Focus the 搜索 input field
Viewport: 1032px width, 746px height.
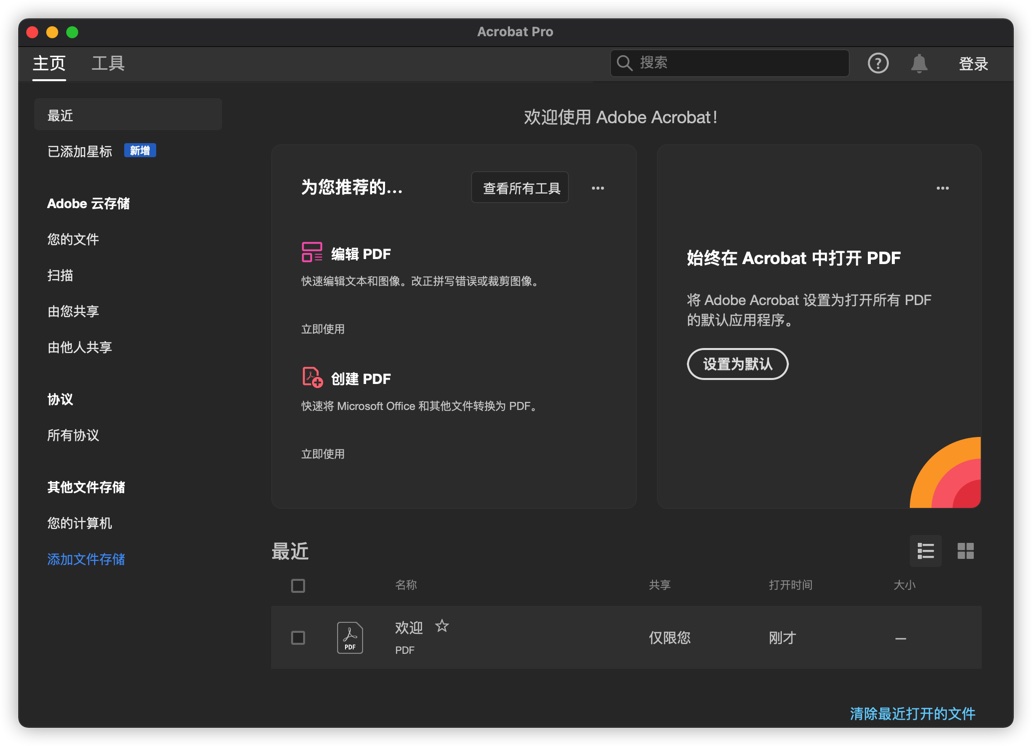click(729, 63)
